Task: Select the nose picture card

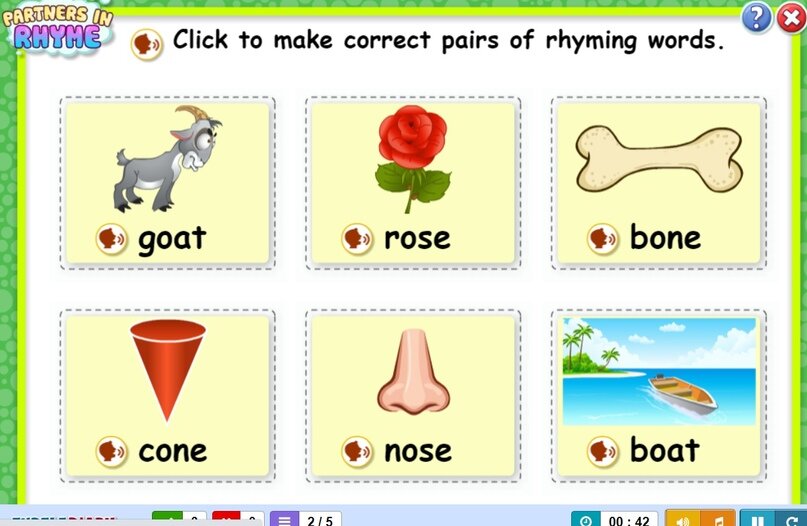Action: [413, 396]
